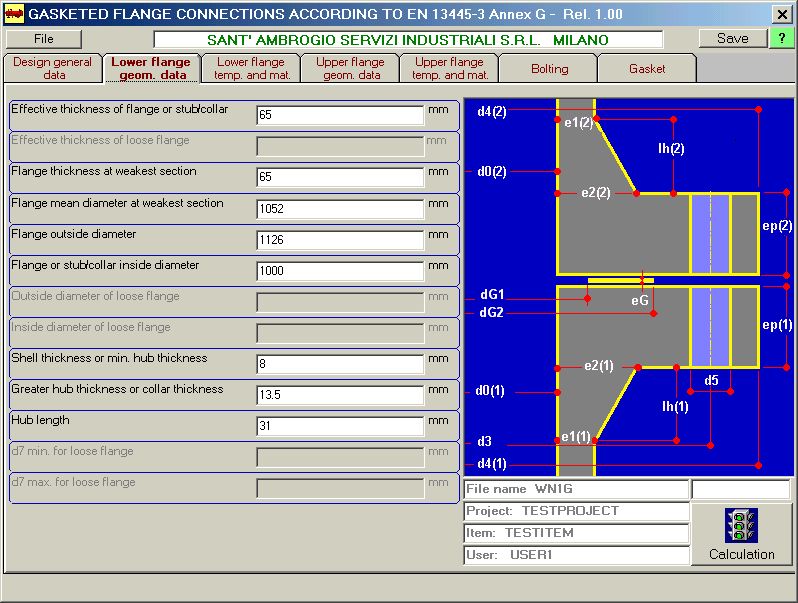
Task: Click disabled d7 min. for loose flange field
Action: tap(340, 457)
